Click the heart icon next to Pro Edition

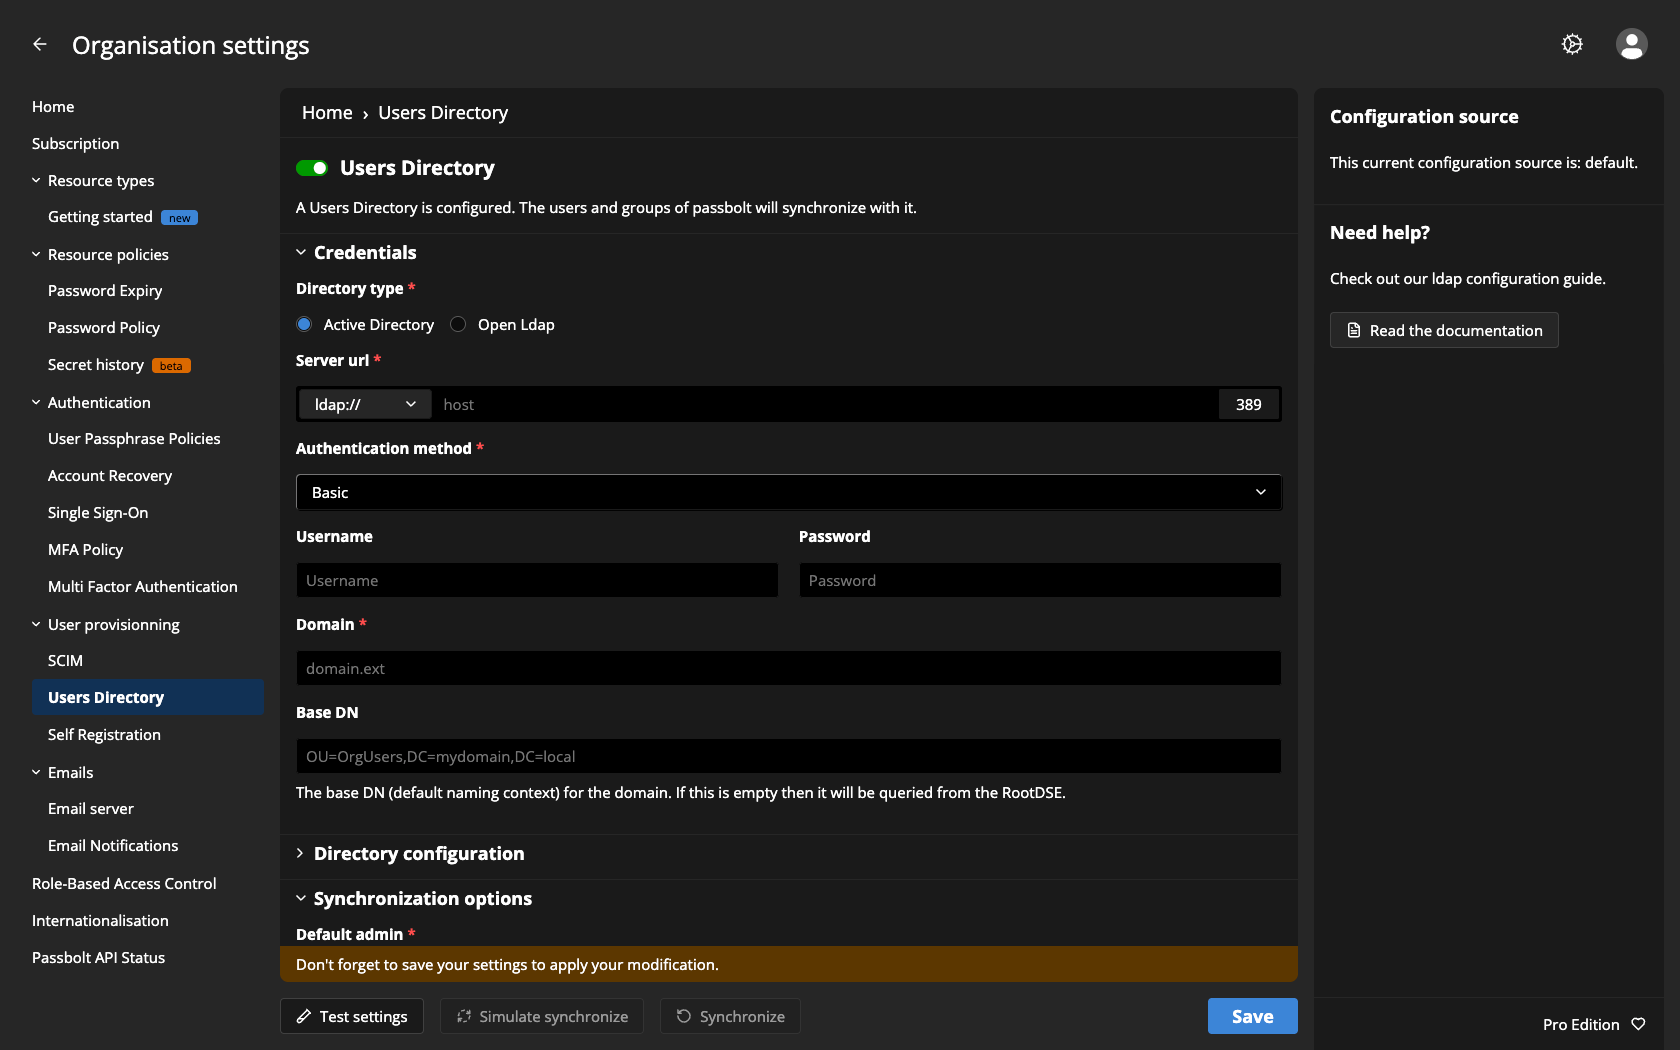1638,1024
